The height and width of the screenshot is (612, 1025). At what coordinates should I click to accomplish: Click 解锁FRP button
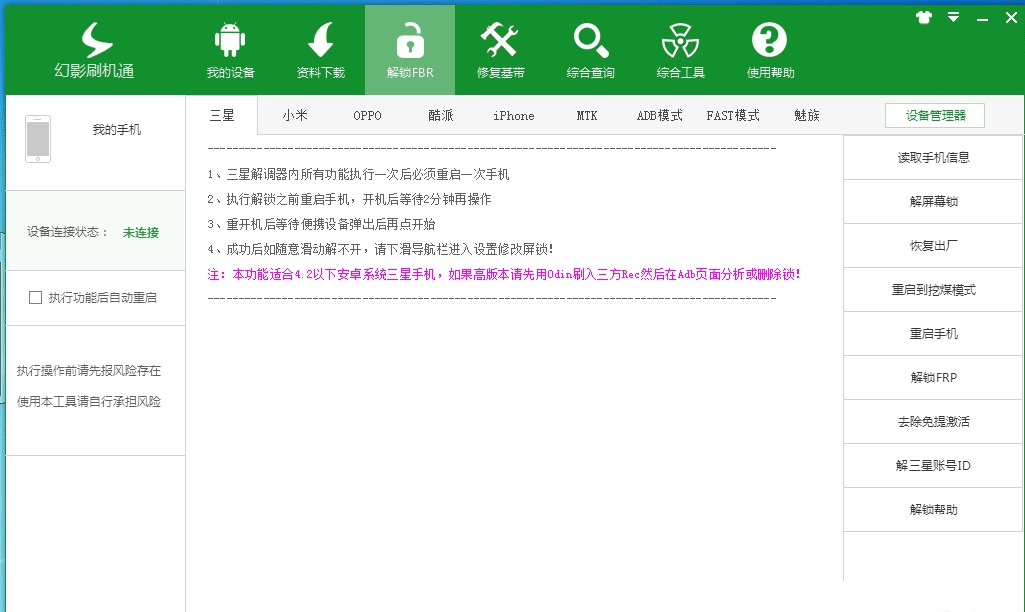933,377
